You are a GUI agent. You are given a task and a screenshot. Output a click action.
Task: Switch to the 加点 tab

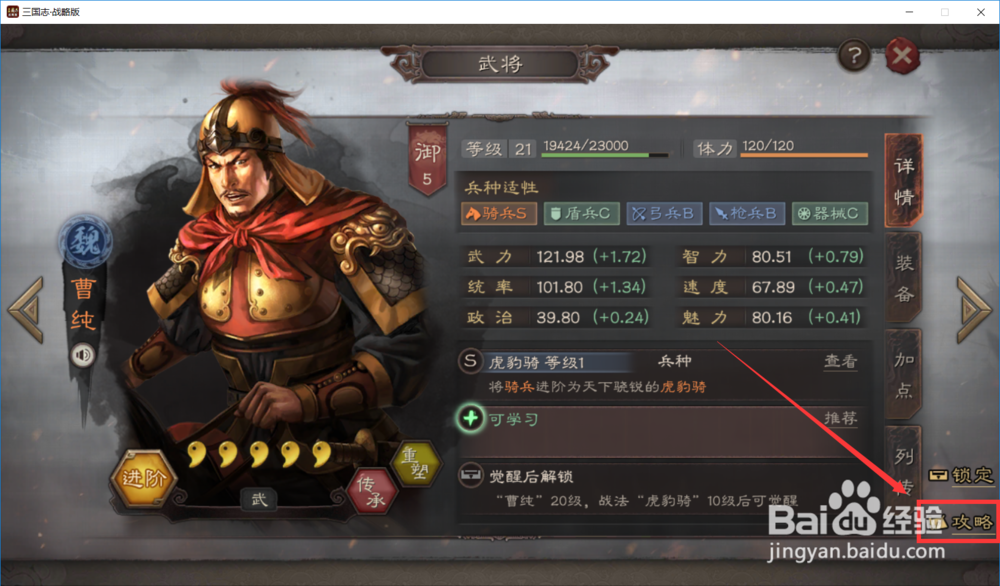pyautogui.click(x=903, y=375)
